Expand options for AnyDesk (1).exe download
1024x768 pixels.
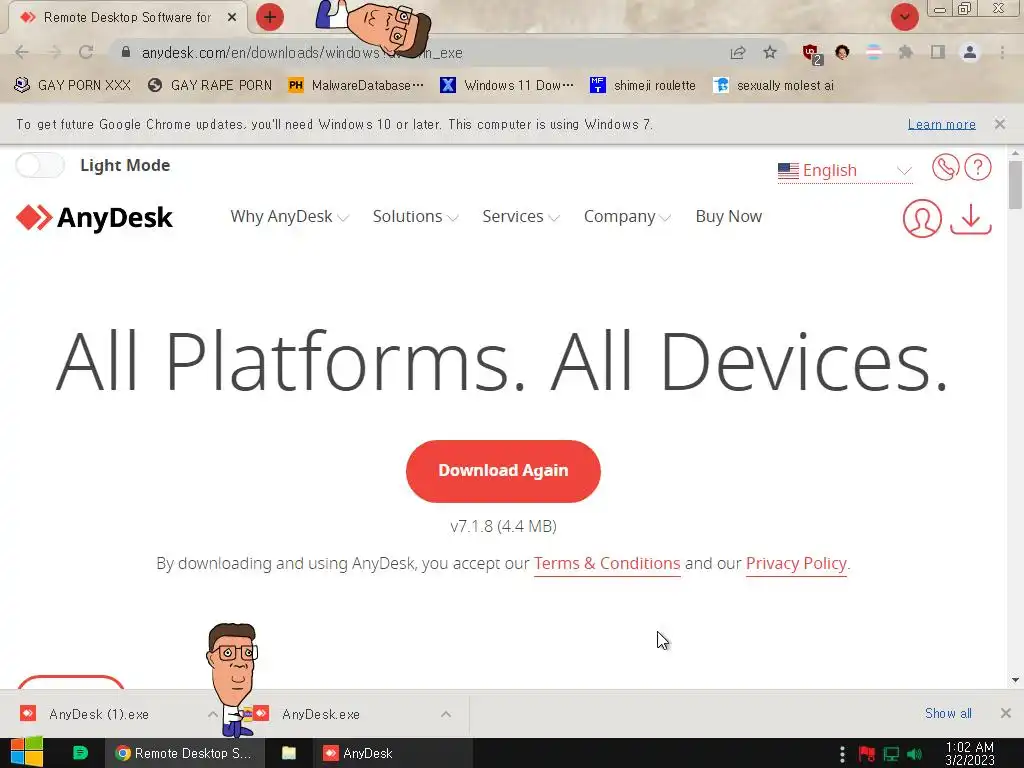point(213,714)
